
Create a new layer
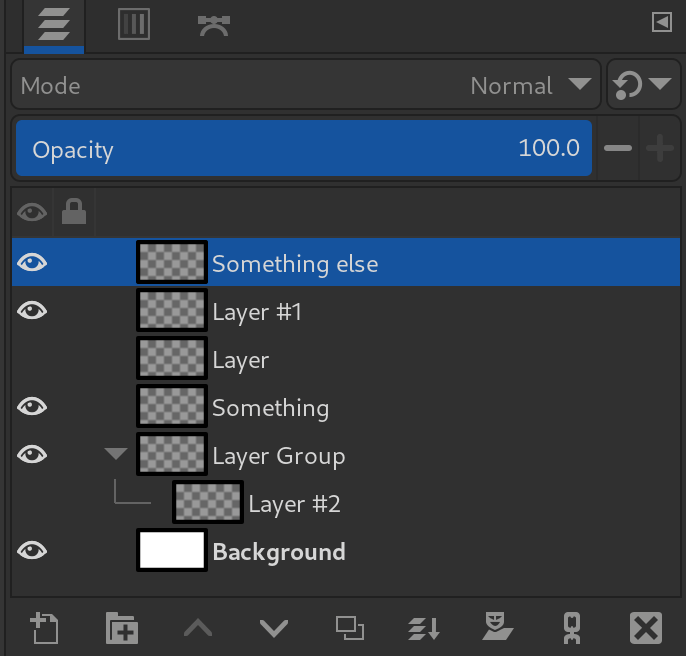click(x=44, y=628)
